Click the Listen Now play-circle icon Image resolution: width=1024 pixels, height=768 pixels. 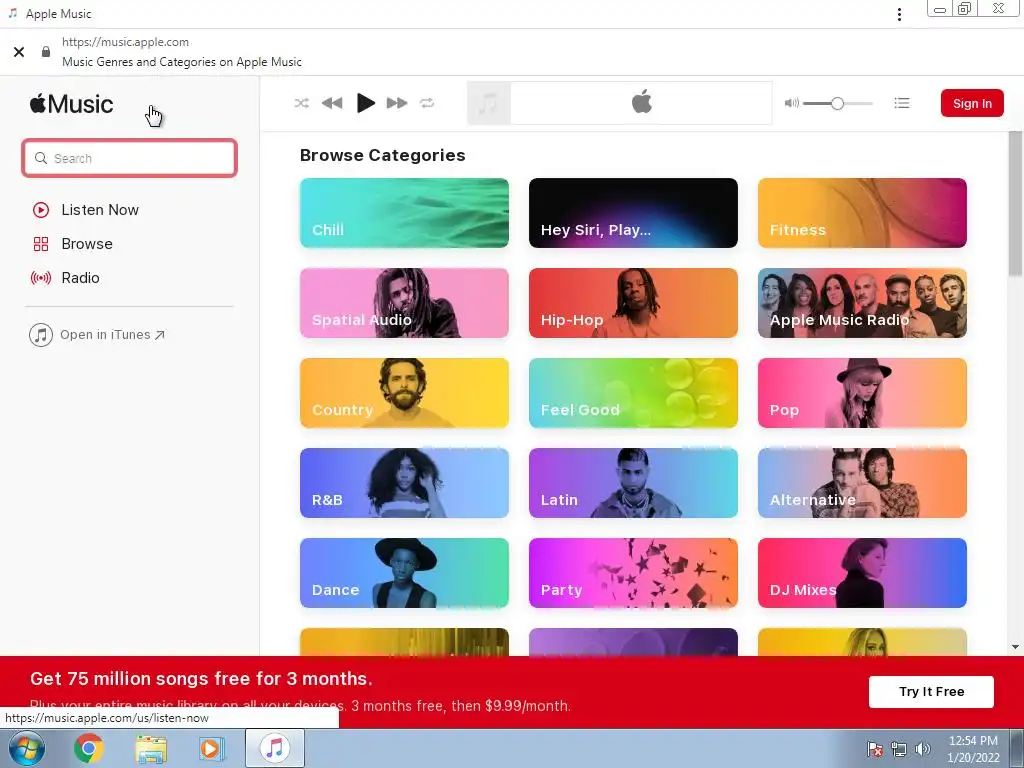(40, 210)
